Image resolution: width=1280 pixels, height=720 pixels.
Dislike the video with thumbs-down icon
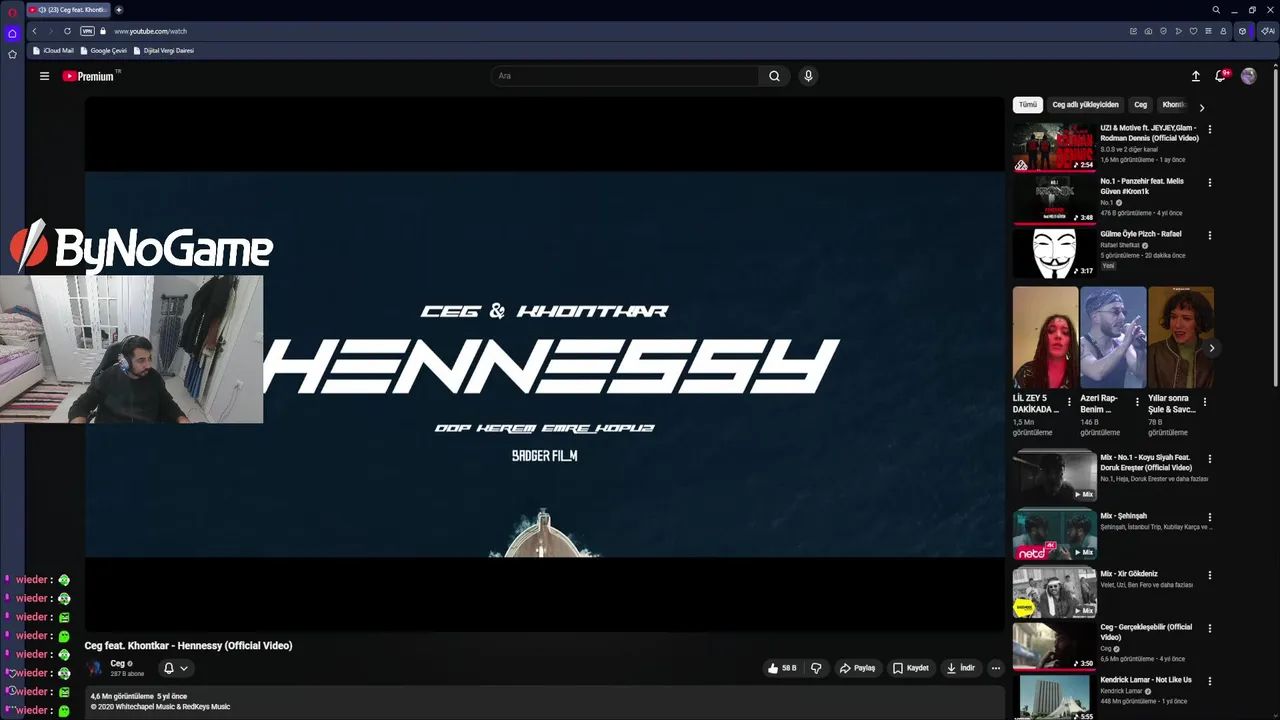[816, 668]
